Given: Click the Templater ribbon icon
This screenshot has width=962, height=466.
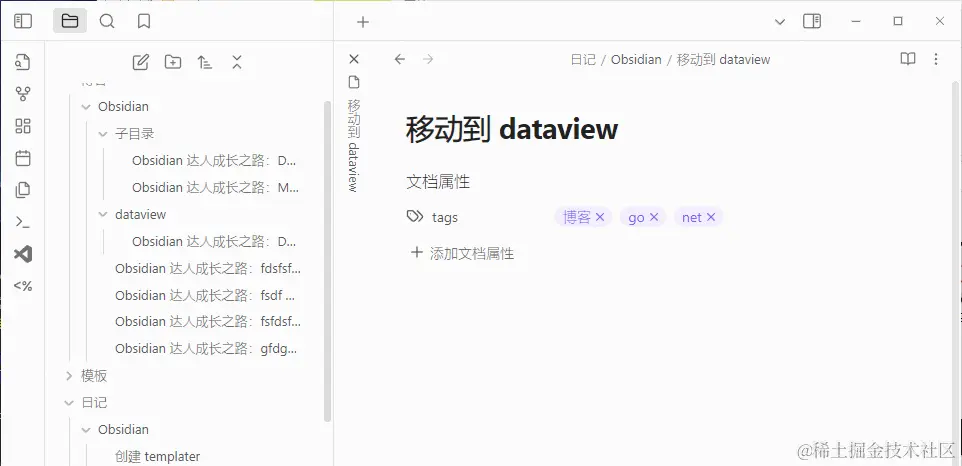Looking at the screenshot, I should coord(23,286).
